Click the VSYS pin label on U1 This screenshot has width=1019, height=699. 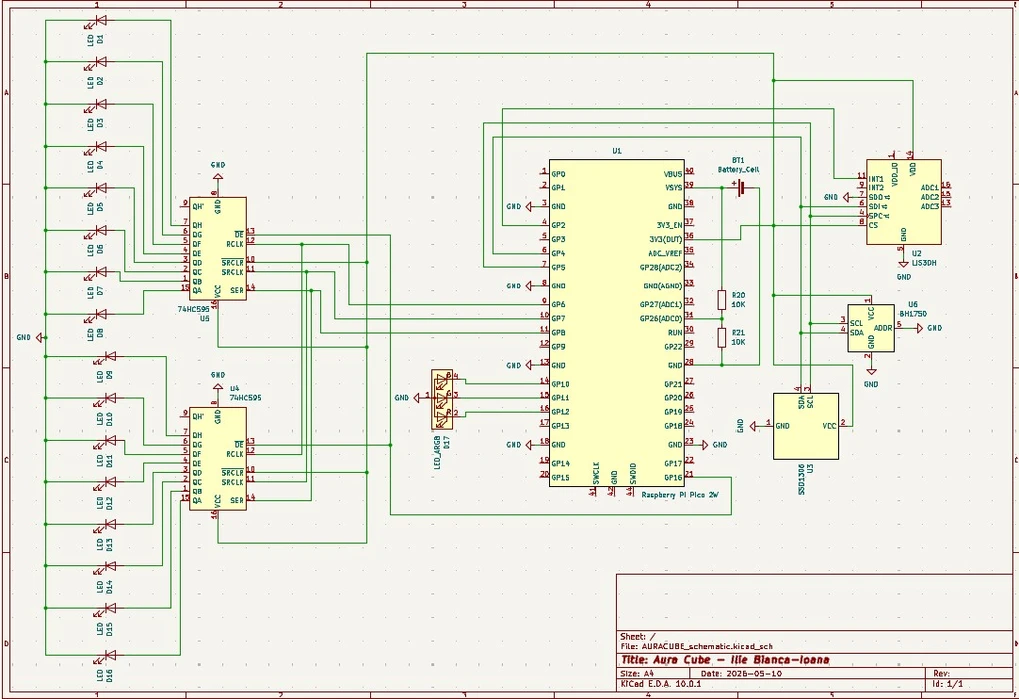click(x=674, y=188)
